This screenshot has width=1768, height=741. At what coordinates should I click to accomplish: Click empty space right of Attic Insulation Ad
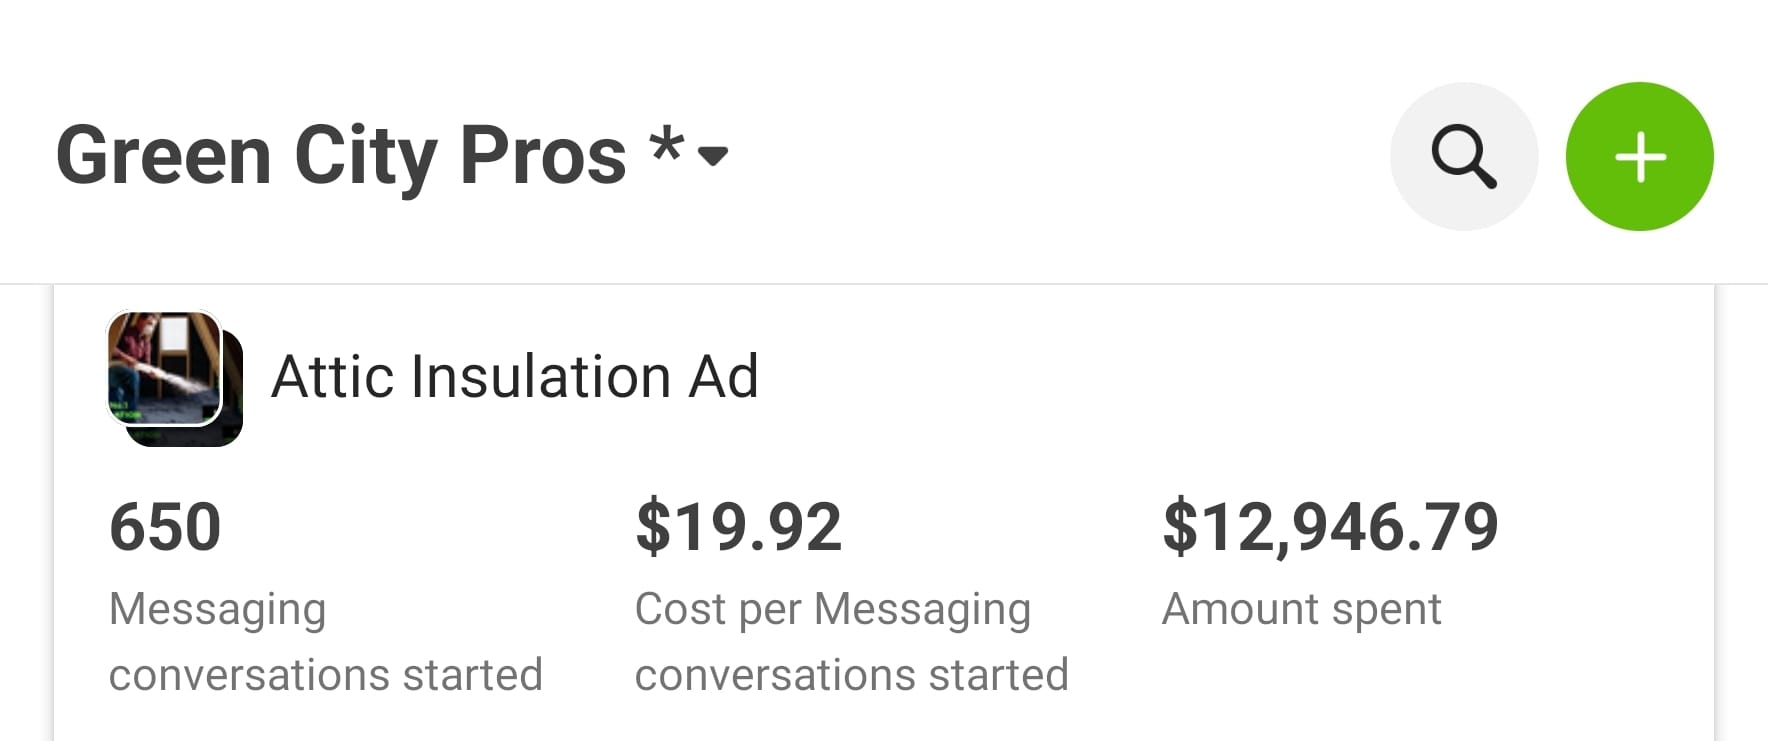[x=1200, y=377]
